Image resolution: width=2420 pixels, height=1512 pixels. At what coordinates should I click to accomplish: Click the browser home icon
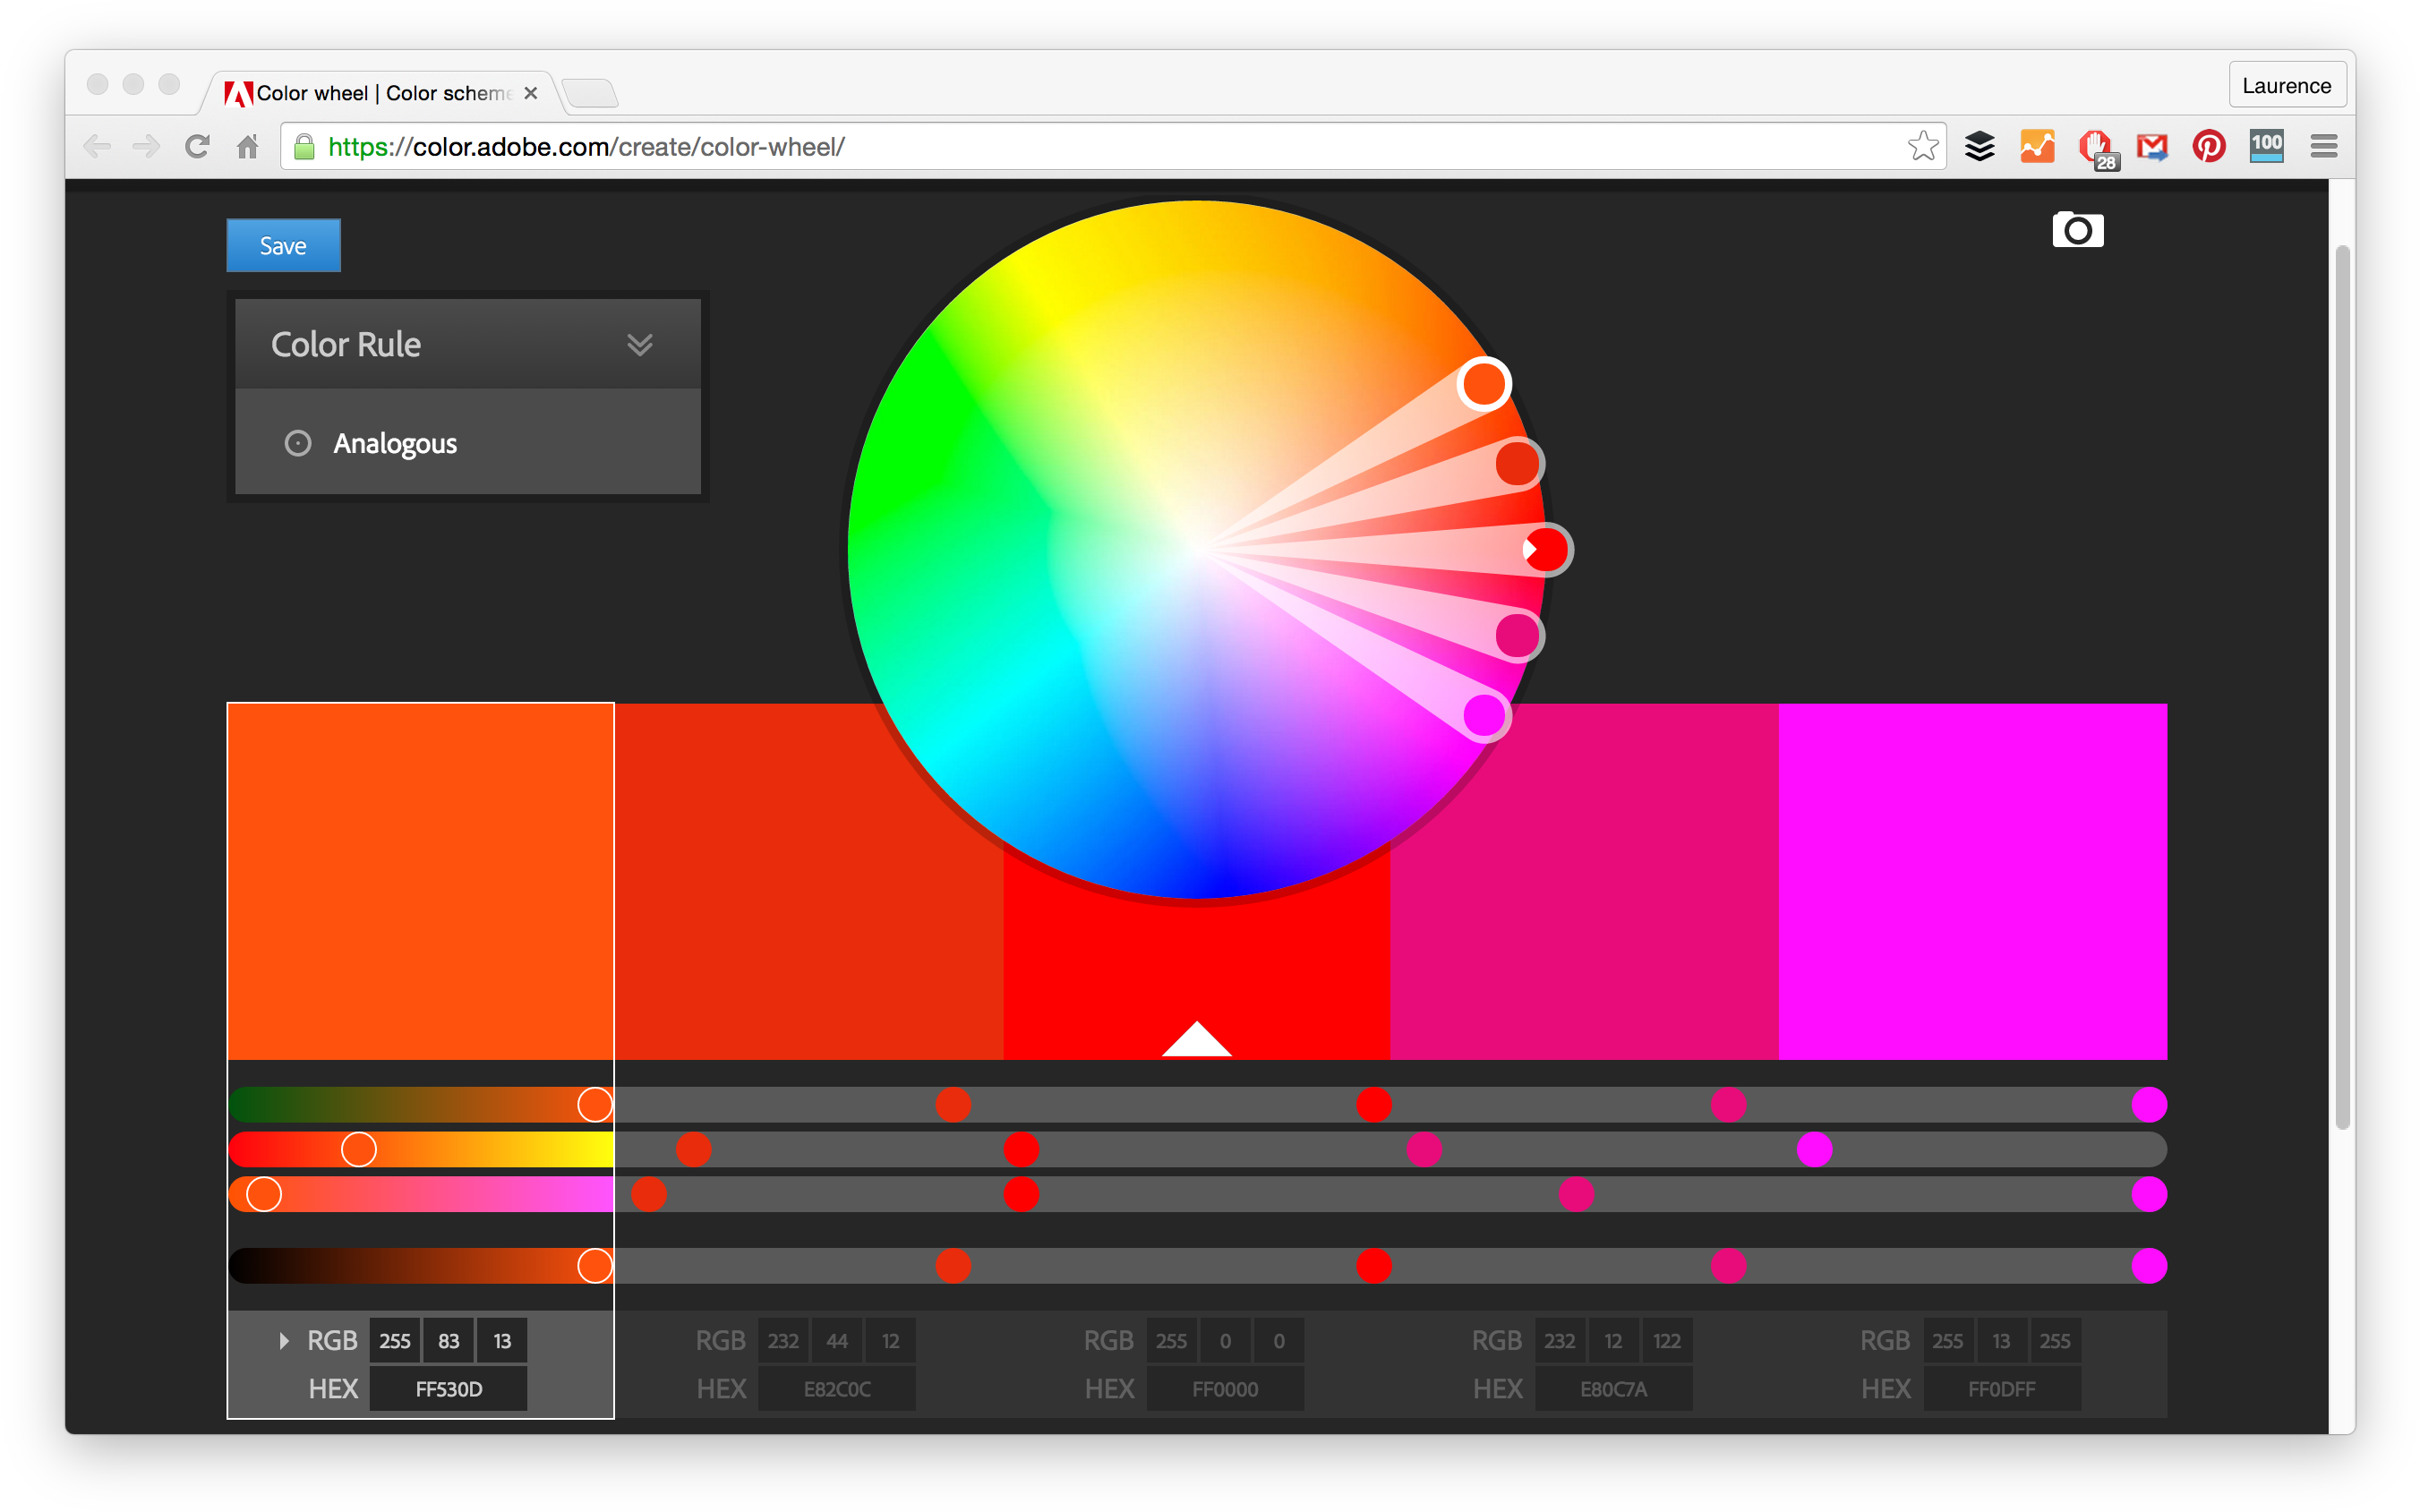[248, 146]
